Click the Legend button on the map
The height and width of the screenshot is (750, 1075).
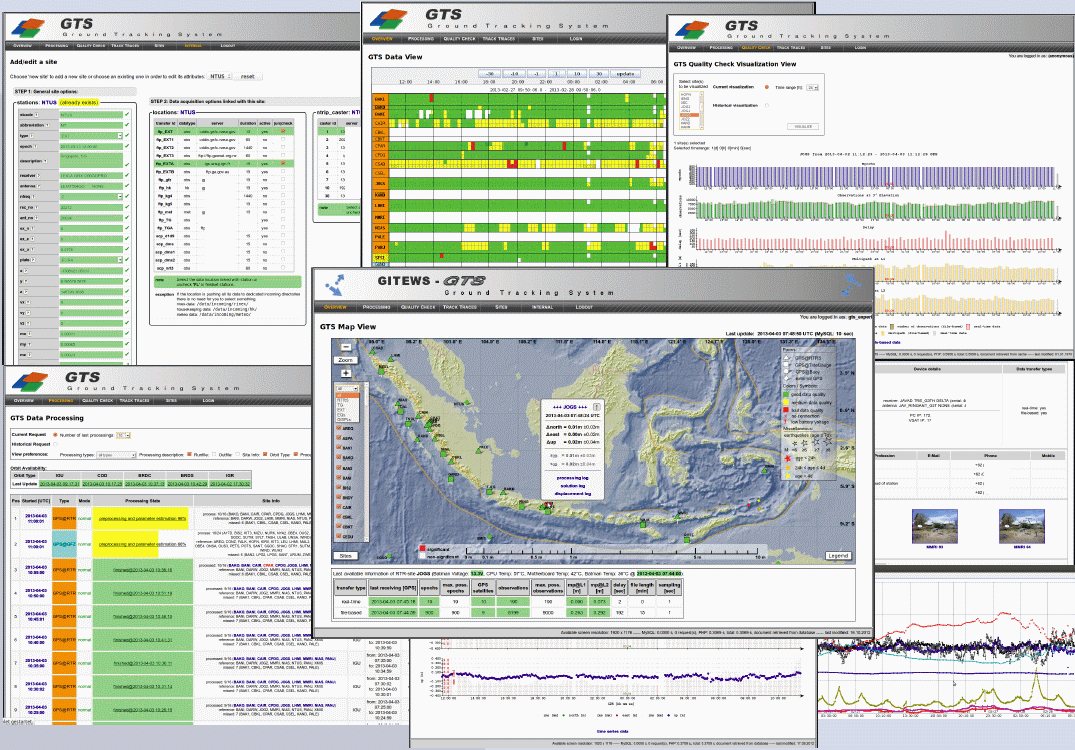[x=837, y=555]
